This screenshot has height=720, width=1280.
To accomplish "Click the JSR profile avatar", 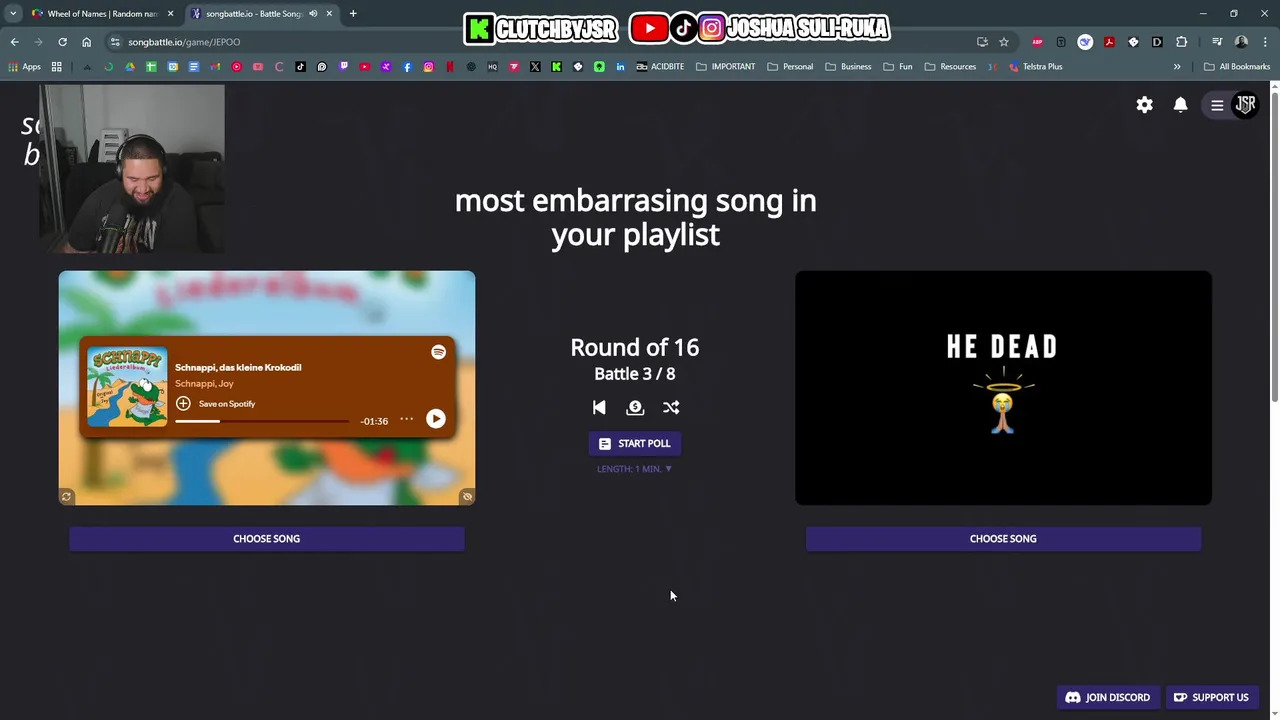I will [1245, 104].
